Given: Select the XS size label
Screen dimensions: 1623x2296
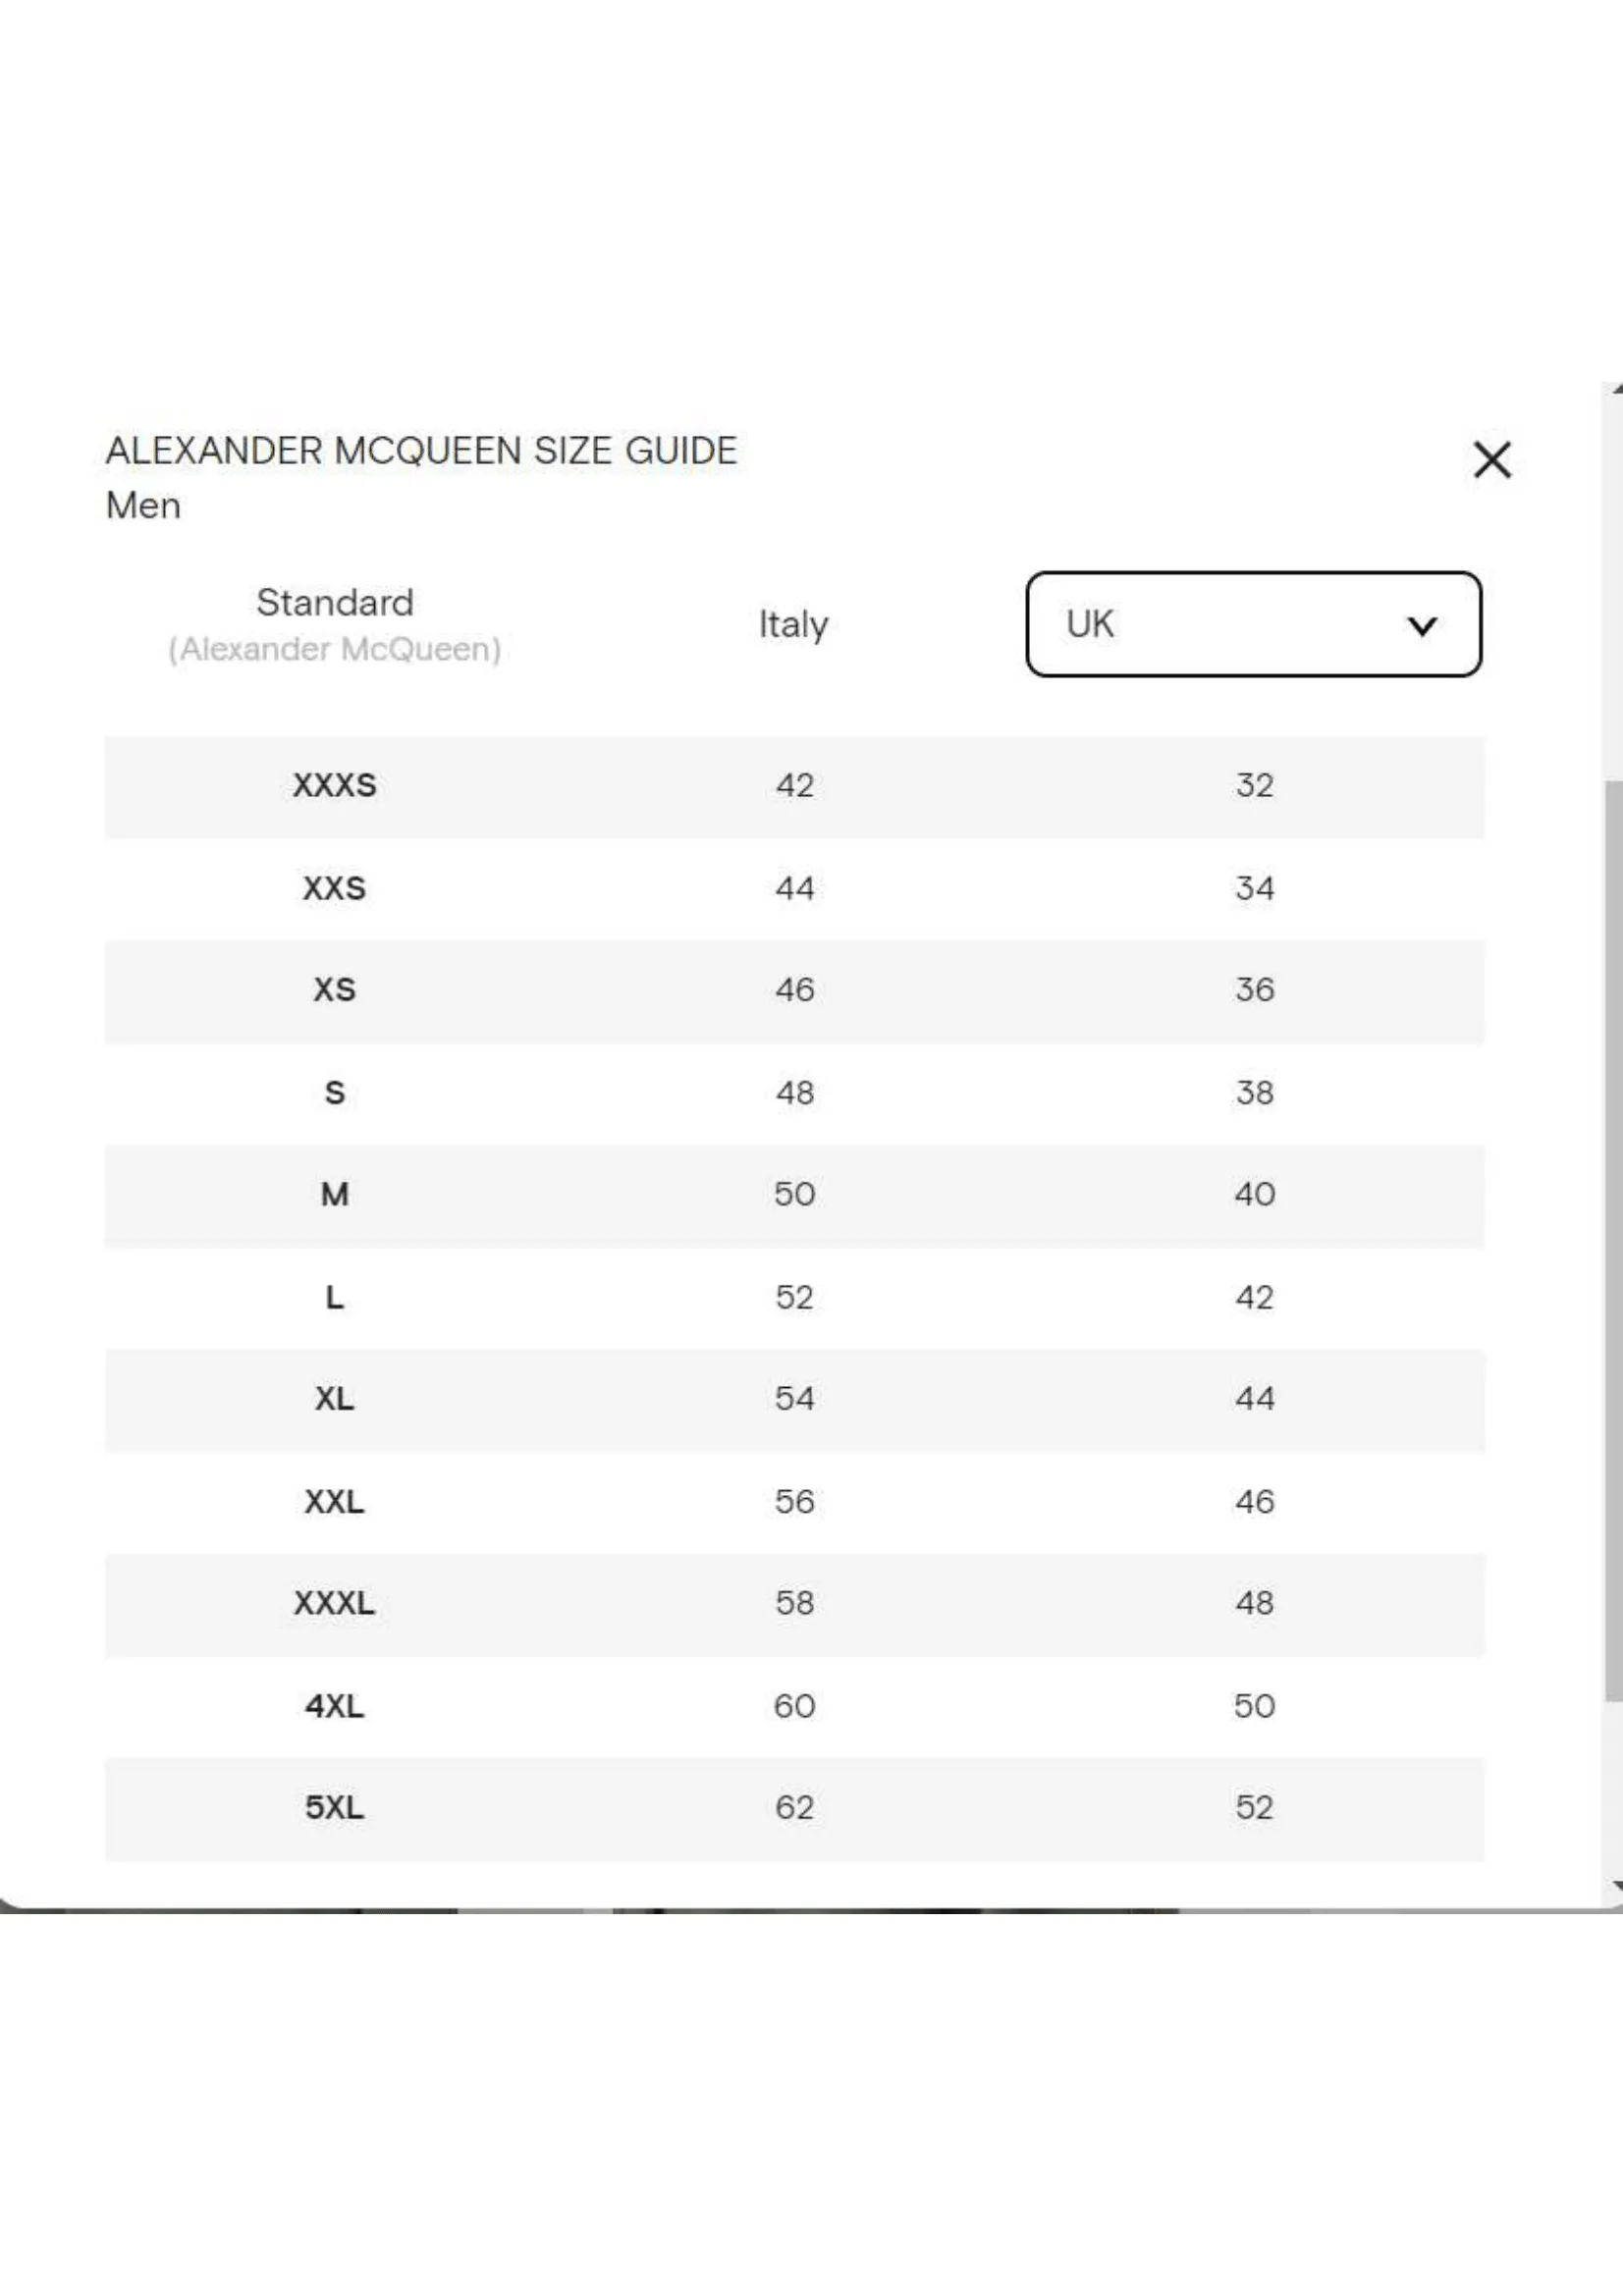Looking at the screenshot, I should click(x=334, y=990).
